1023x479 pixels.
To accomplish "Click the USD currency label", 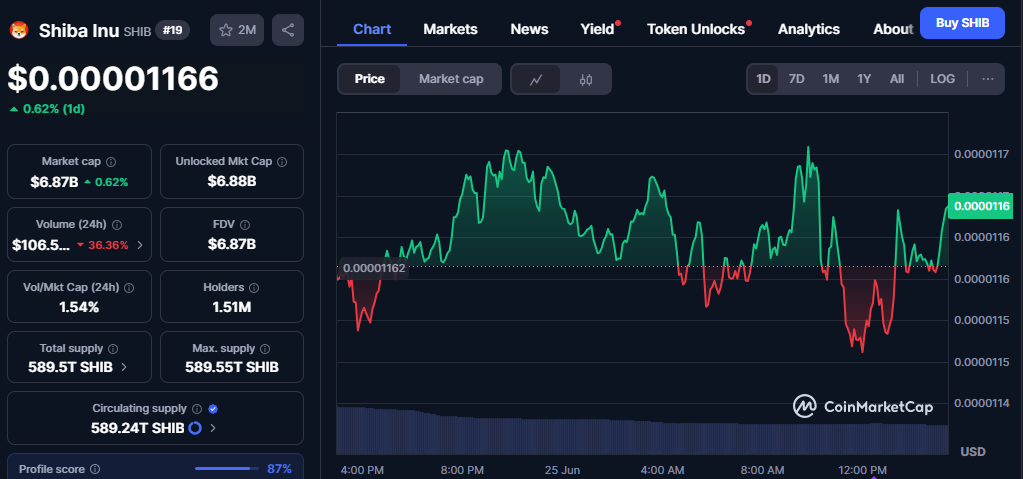I will [973, 452].
